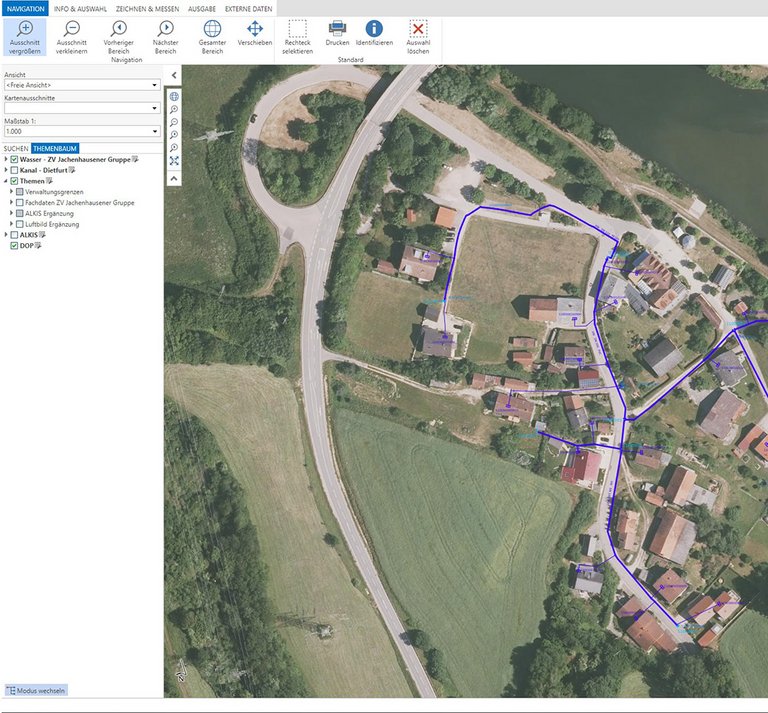
Task: Open options icon beside Wasser - ZV Jachenhausener Gruppe
Action: [135, 159]
